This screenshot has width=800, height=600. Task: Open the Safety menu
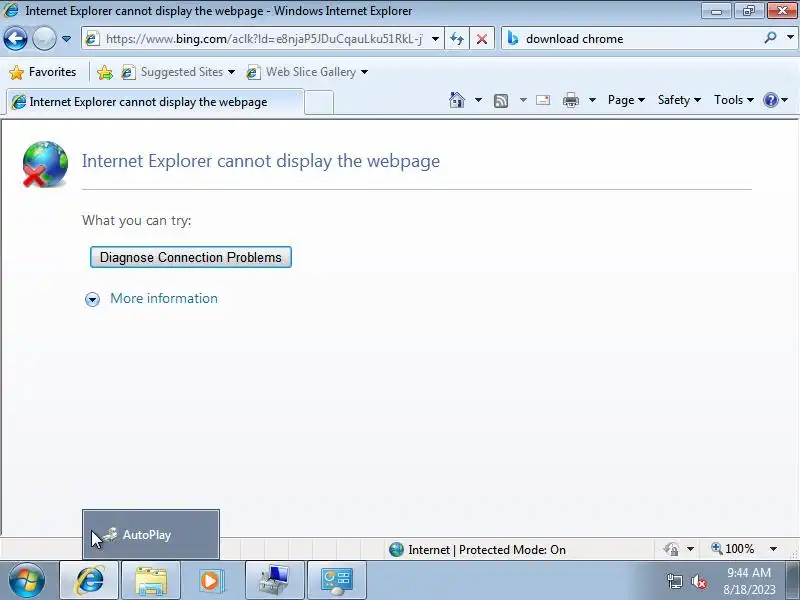(679, 100)
